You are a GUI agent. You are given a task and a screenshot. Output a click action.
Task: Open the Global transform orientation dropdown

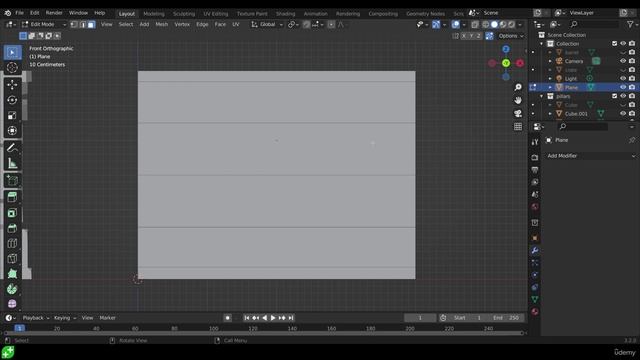pos(267,24)
